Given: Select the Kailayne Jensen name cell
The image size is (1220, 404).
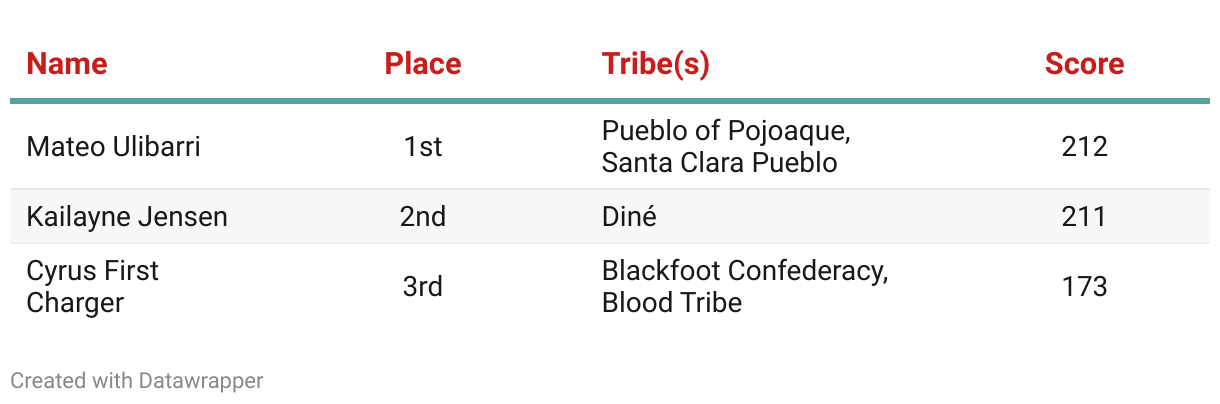Looking at the screenshot, I should point(127,217).
